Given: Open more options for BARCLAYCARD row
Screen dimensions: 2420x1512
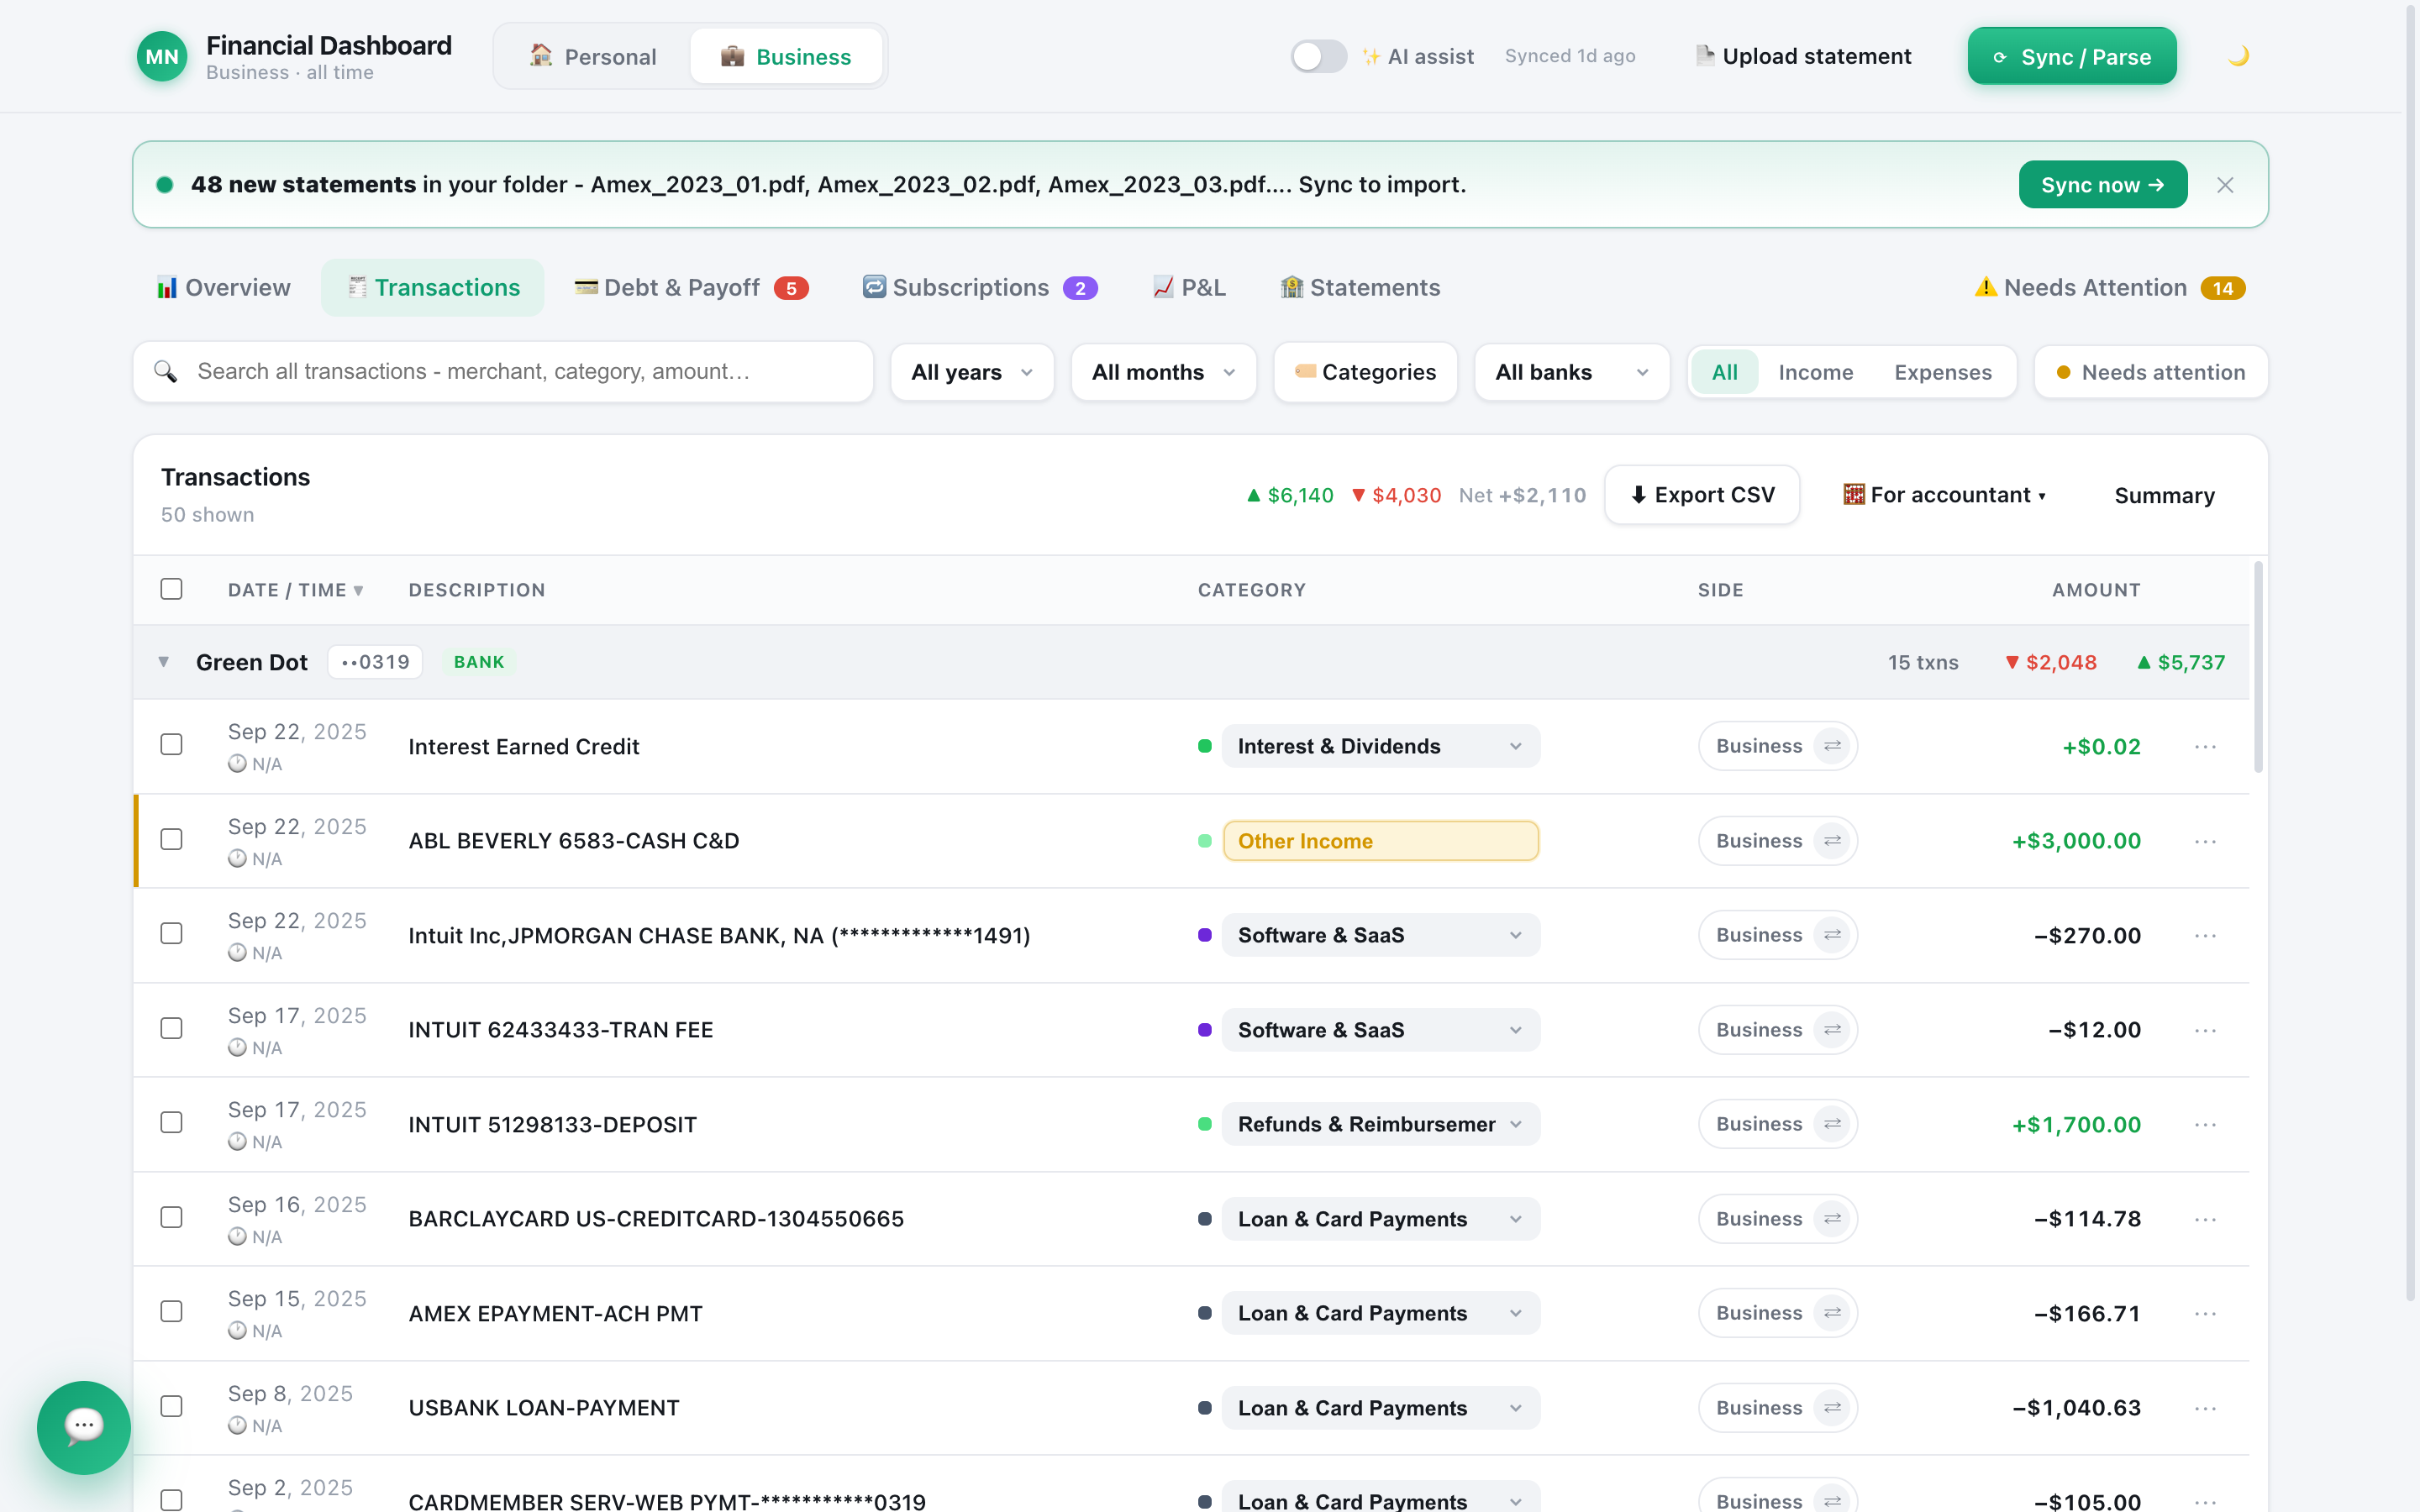Looking at the screenshot, I should tap(2206, 1220).
